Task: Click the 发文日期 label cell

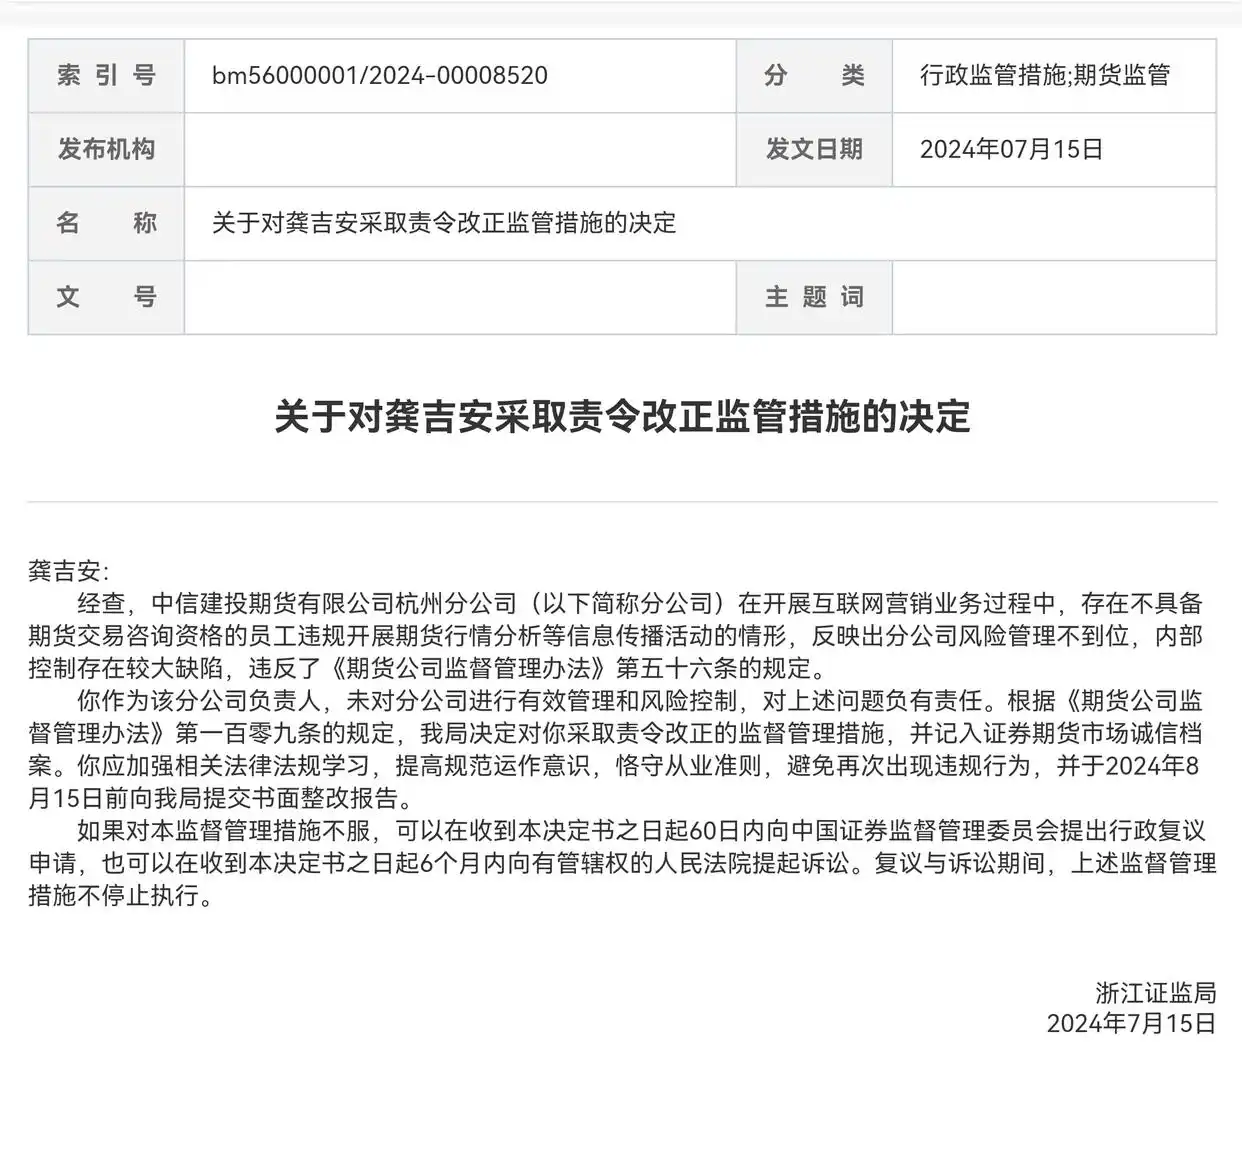Action: (x=815, y=149)
